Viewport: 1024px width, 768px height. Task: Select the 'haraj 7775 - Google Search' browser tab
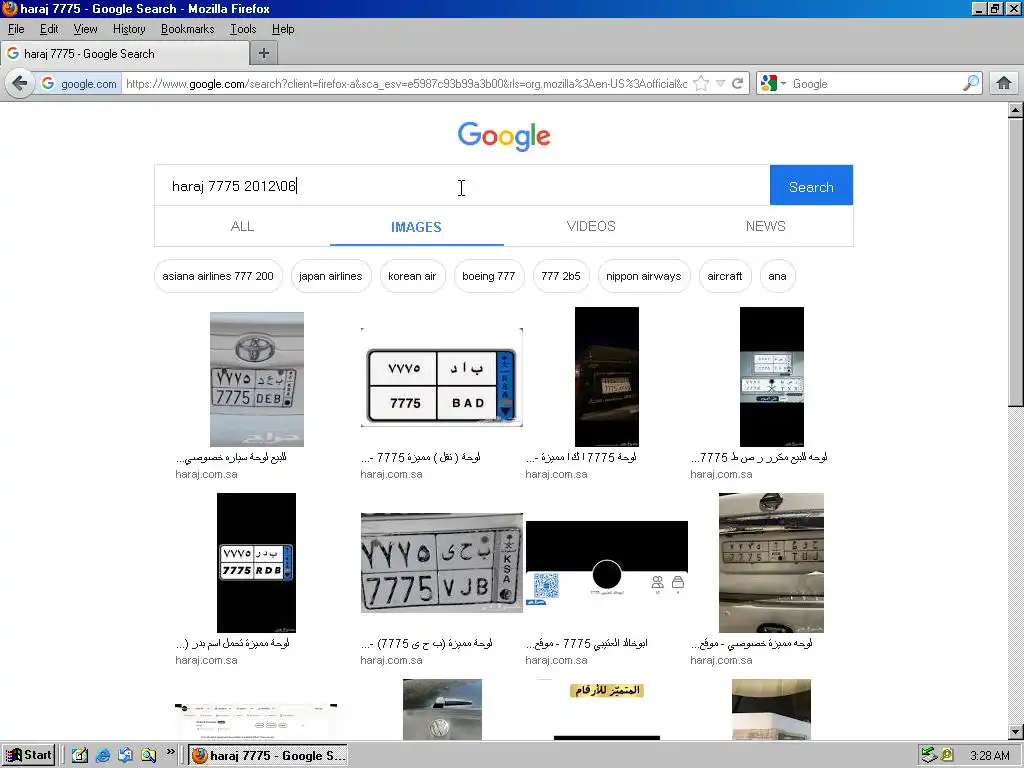(124, 54)
